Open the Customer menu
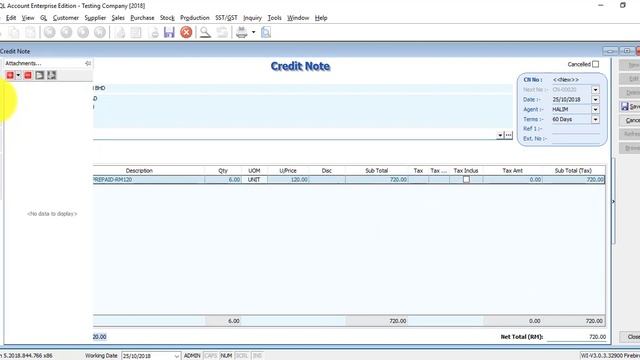The image size is (640, 360). tap(66, 18)
